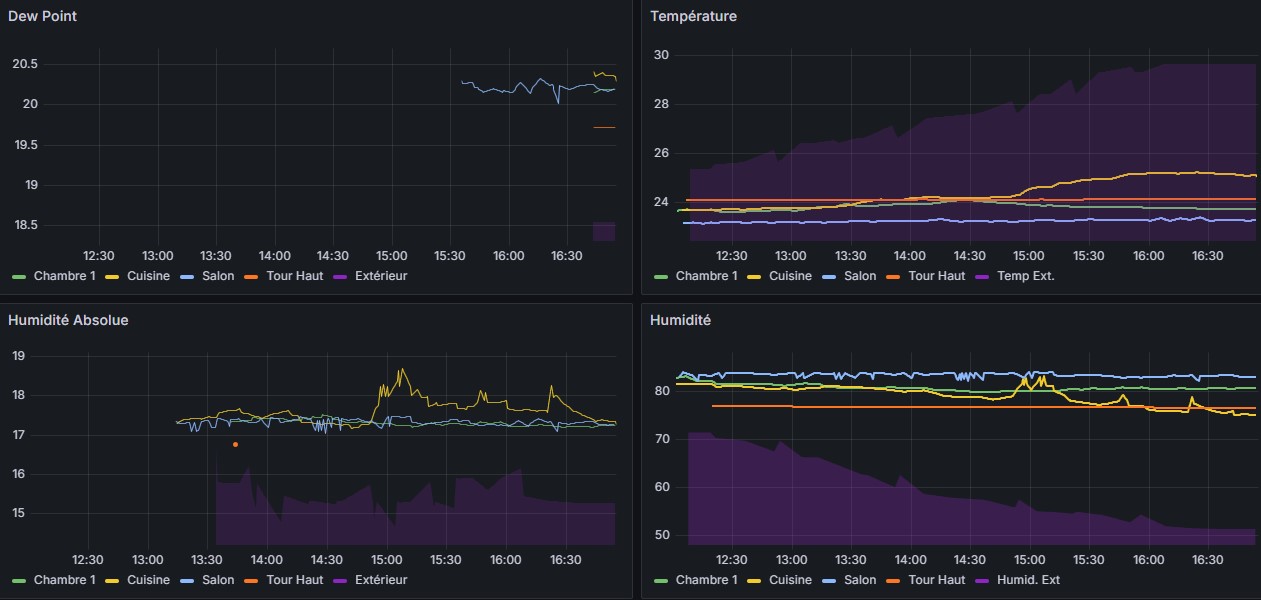Click green Chambre 1 swatch in Dew Point legend
The height and width of the screenshot is (600, 1261).
coord(19,275)
